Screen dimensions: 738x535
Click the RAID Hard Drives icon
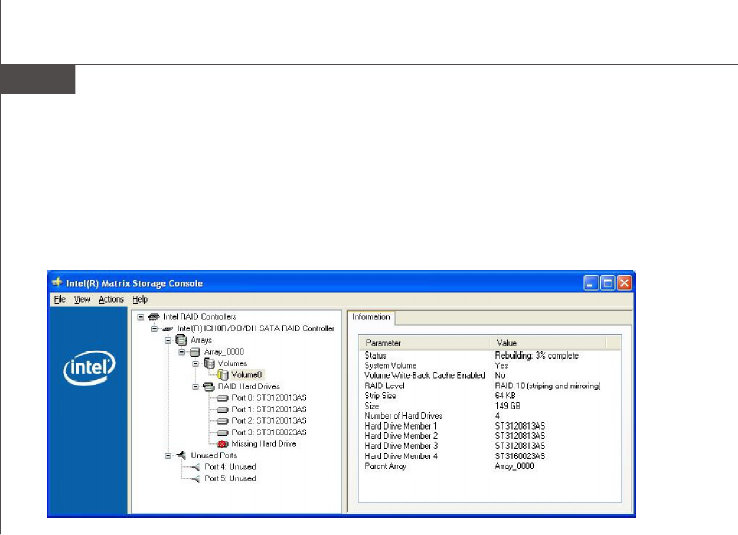tap(209, 387)
